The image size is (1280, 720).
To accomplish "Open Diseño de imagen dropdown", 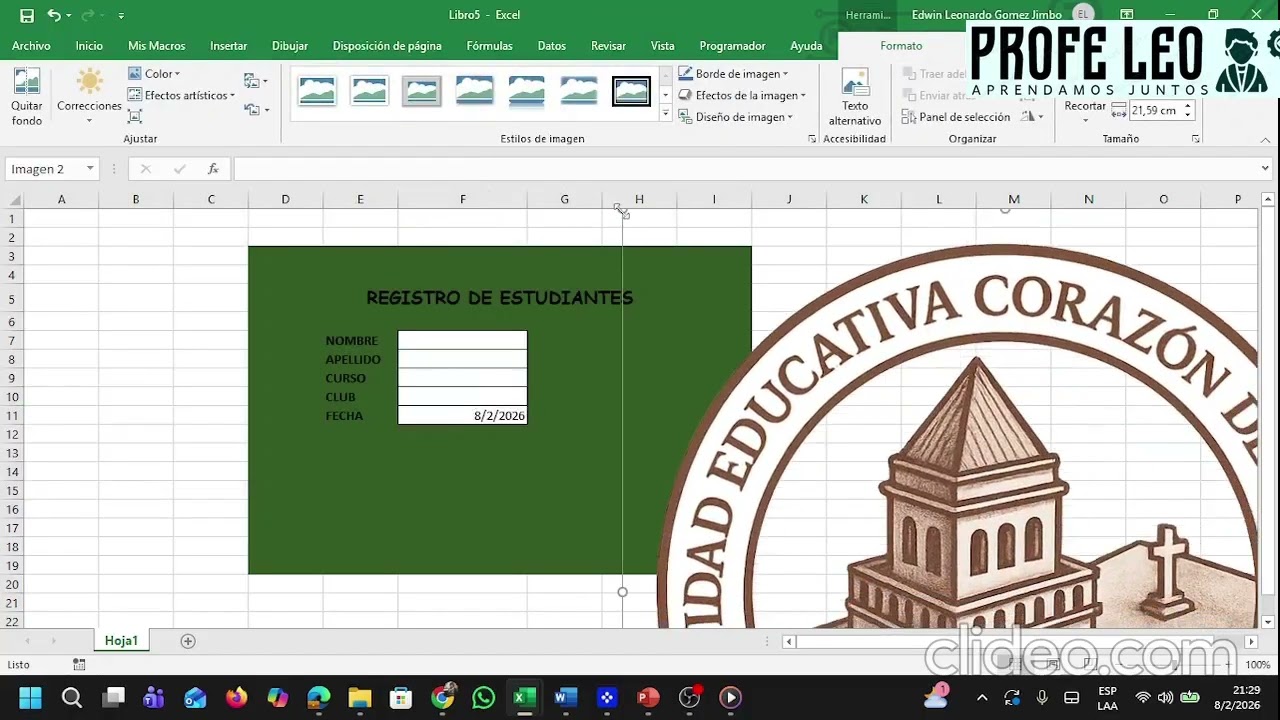I will pyautogui.click(x=736, y=117).
